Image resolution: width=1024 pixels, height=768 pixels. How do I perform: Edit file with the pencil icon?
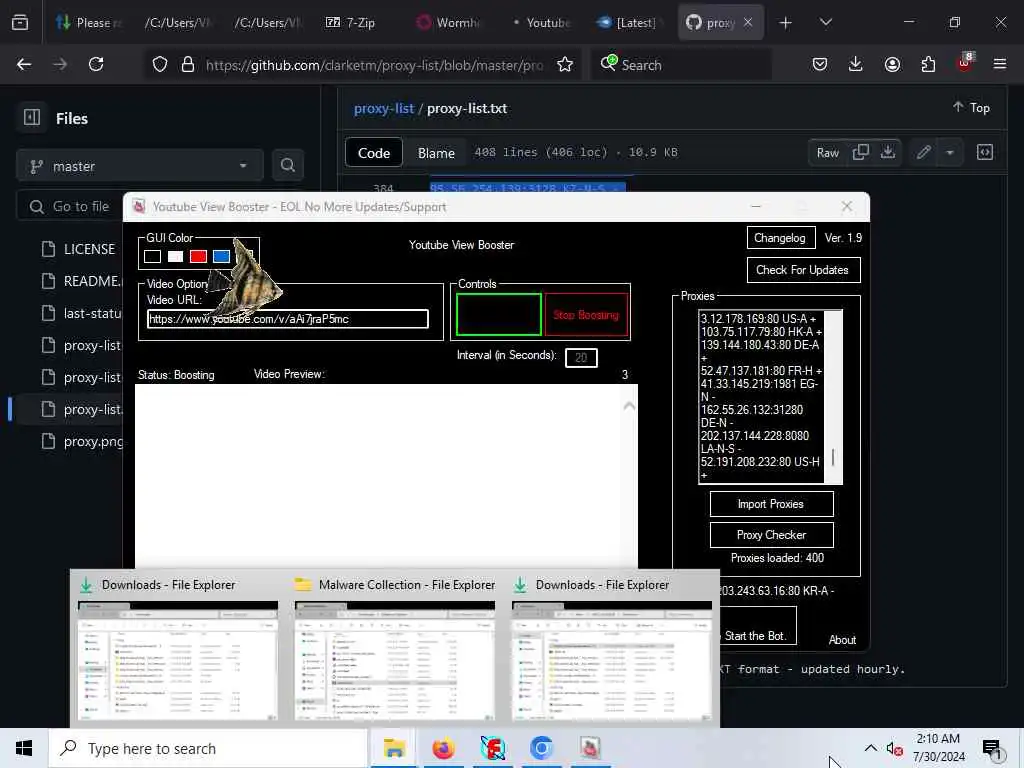[x=923, y=152]
